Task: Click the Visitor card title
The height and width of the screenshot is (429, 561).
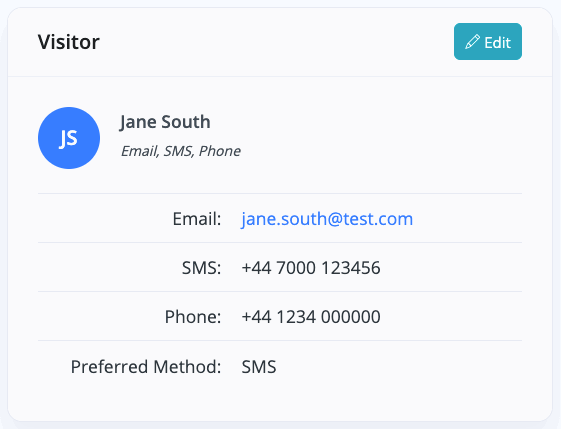Action: tap(69, 42)
